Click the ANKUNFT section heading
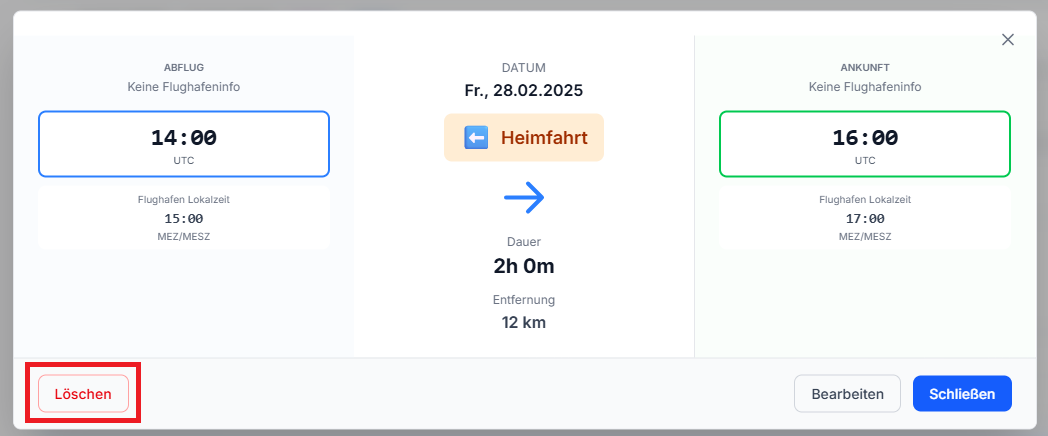 (865, 68)
